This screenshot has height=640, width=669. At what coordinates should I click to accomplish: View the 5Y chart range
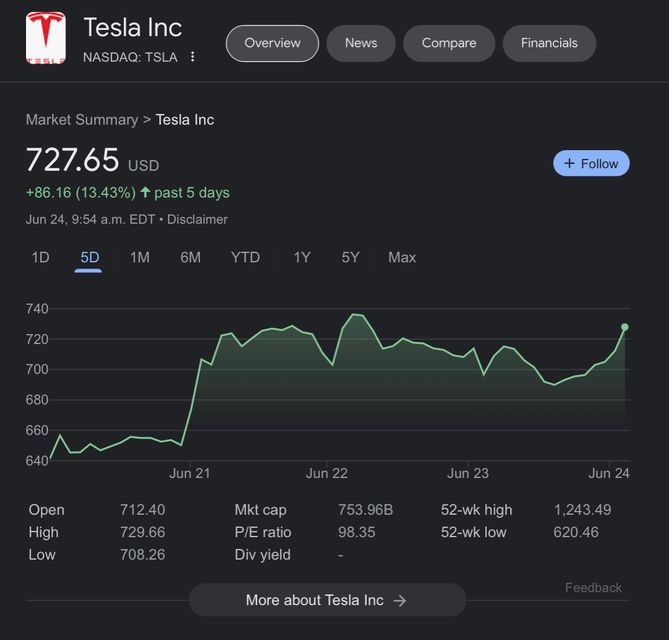coord(350,258)
